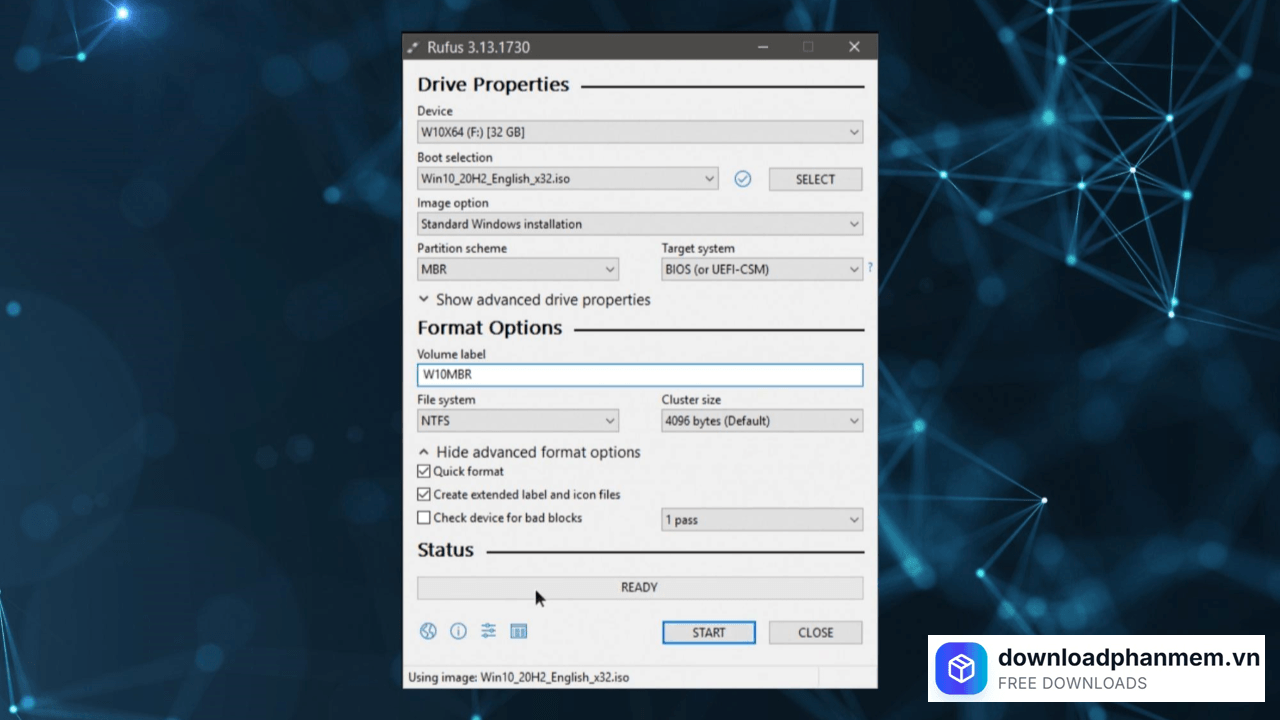Screen dimensions: 1280x720
Task: Minimize the Rufus window
Action: [x=762, y=47]
